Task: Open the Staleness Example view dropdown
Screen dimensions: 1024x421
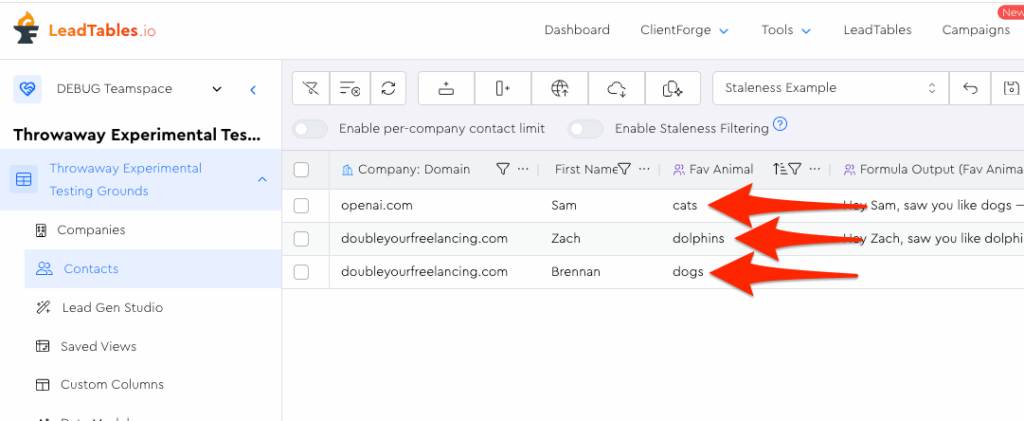Action: [x=830, y=88]
